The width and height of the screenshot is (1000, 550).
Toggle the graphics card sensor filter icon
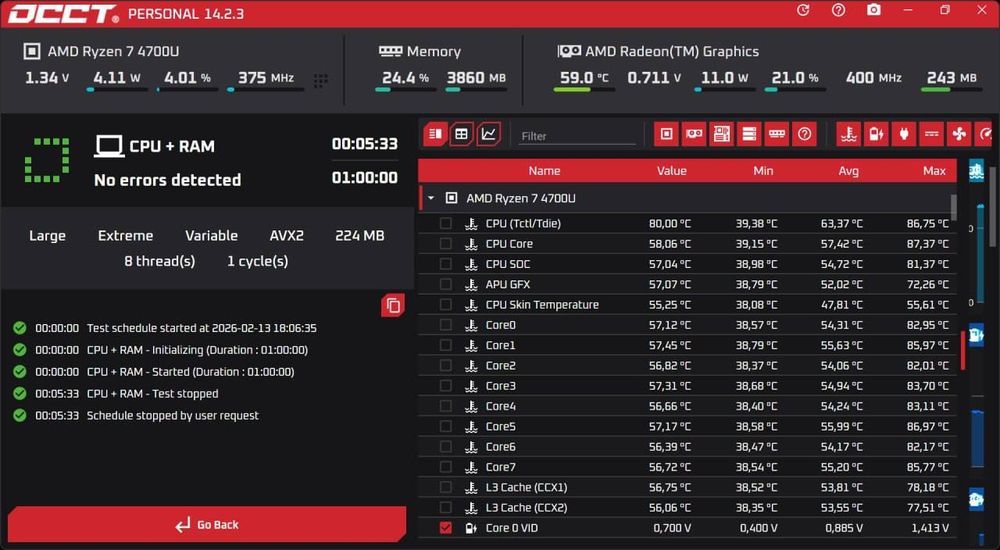pyautogui.click(x=694, y=134)
